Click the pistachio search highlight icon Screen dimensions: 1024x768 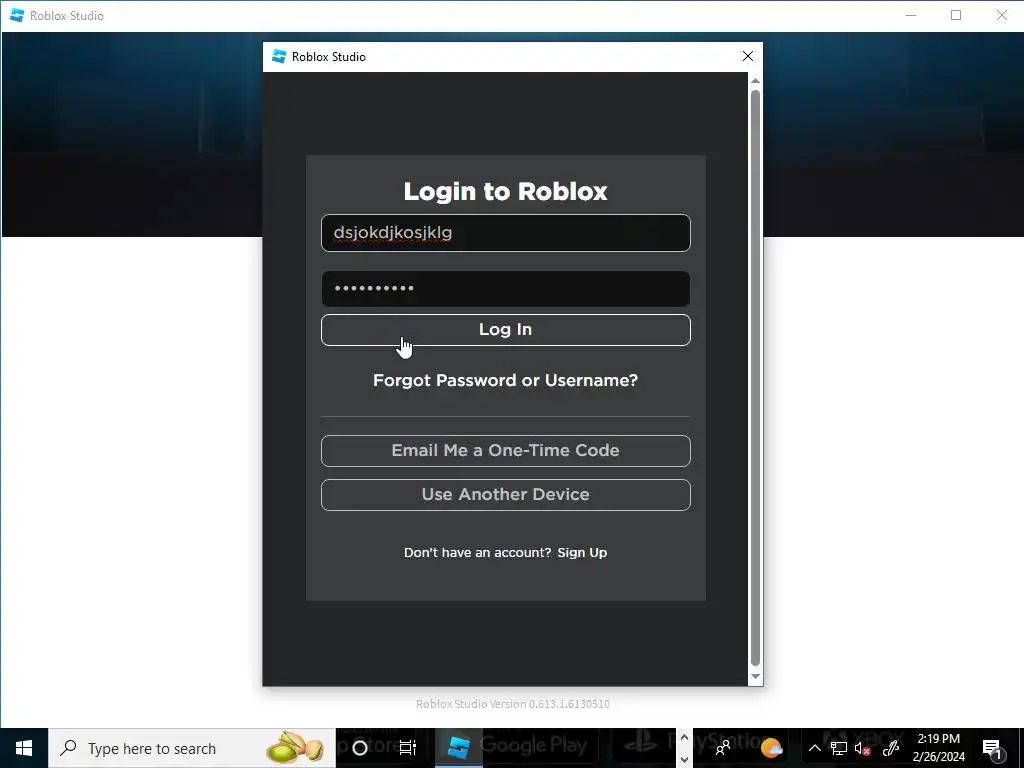tap(295, 748)
